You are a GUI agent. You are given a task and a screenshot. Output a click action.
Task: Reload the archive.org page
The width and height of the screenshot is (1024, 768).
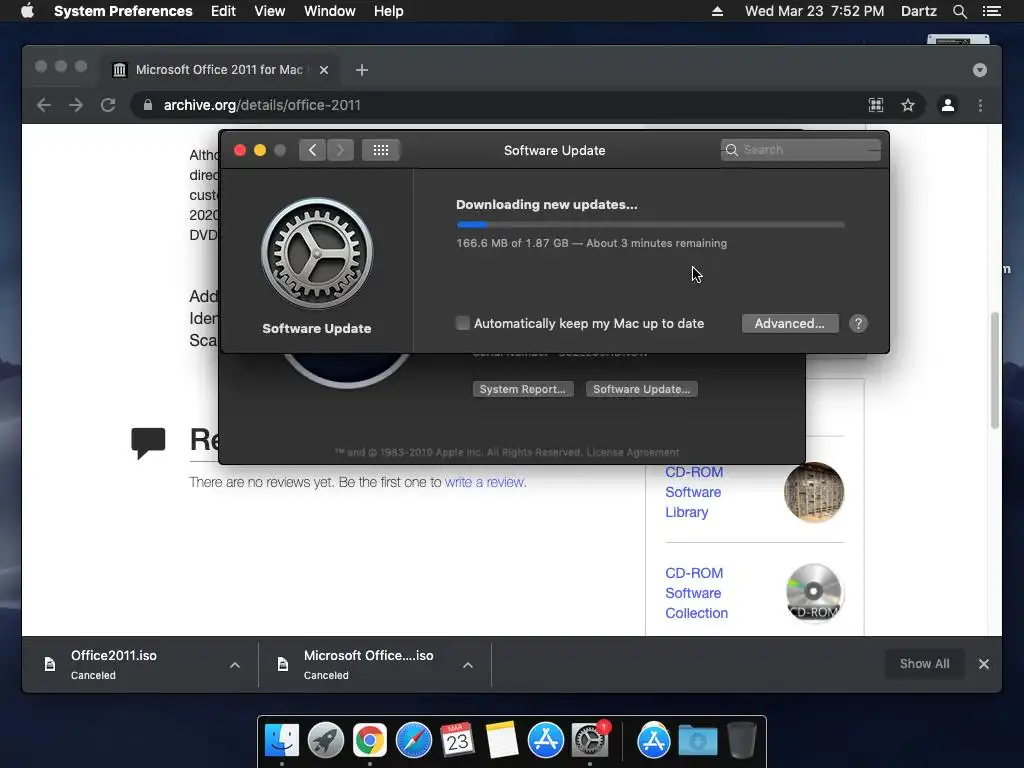[108, 105]
